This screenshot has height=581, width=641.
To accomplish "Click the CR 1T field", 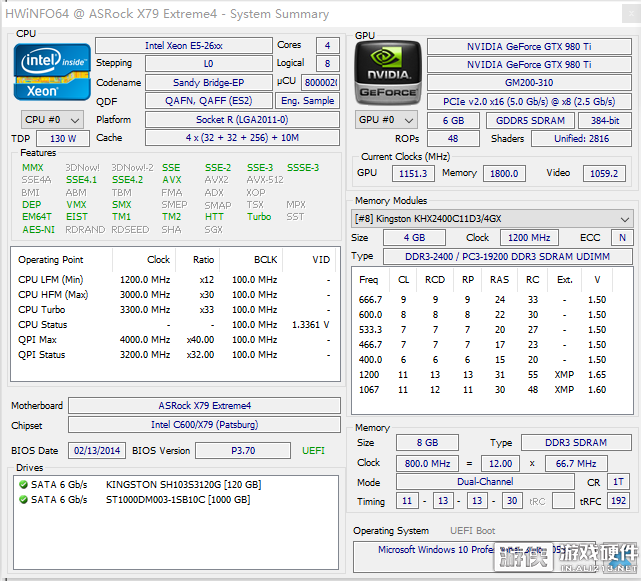I will point(618,482).
